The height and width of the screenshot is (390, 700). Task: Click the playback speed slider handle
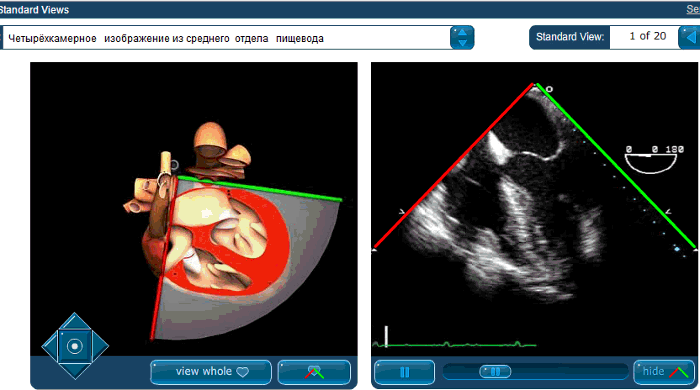(495, 372)
